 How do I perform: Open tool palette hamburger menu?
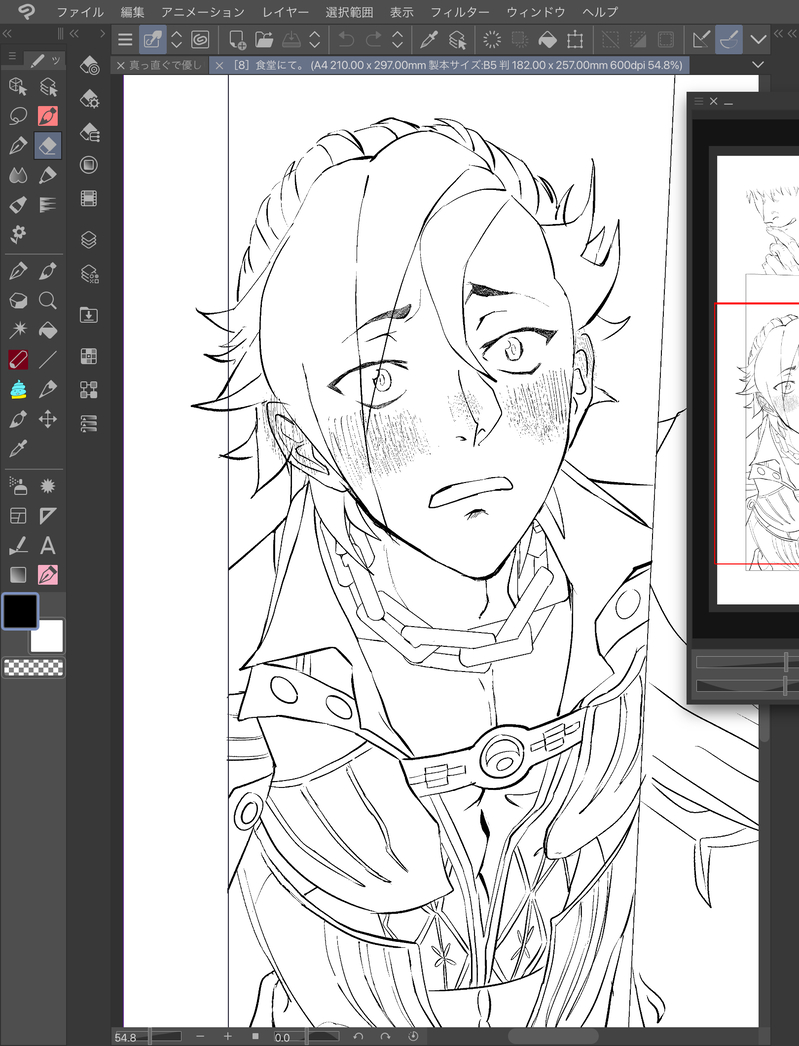[11, 57]
